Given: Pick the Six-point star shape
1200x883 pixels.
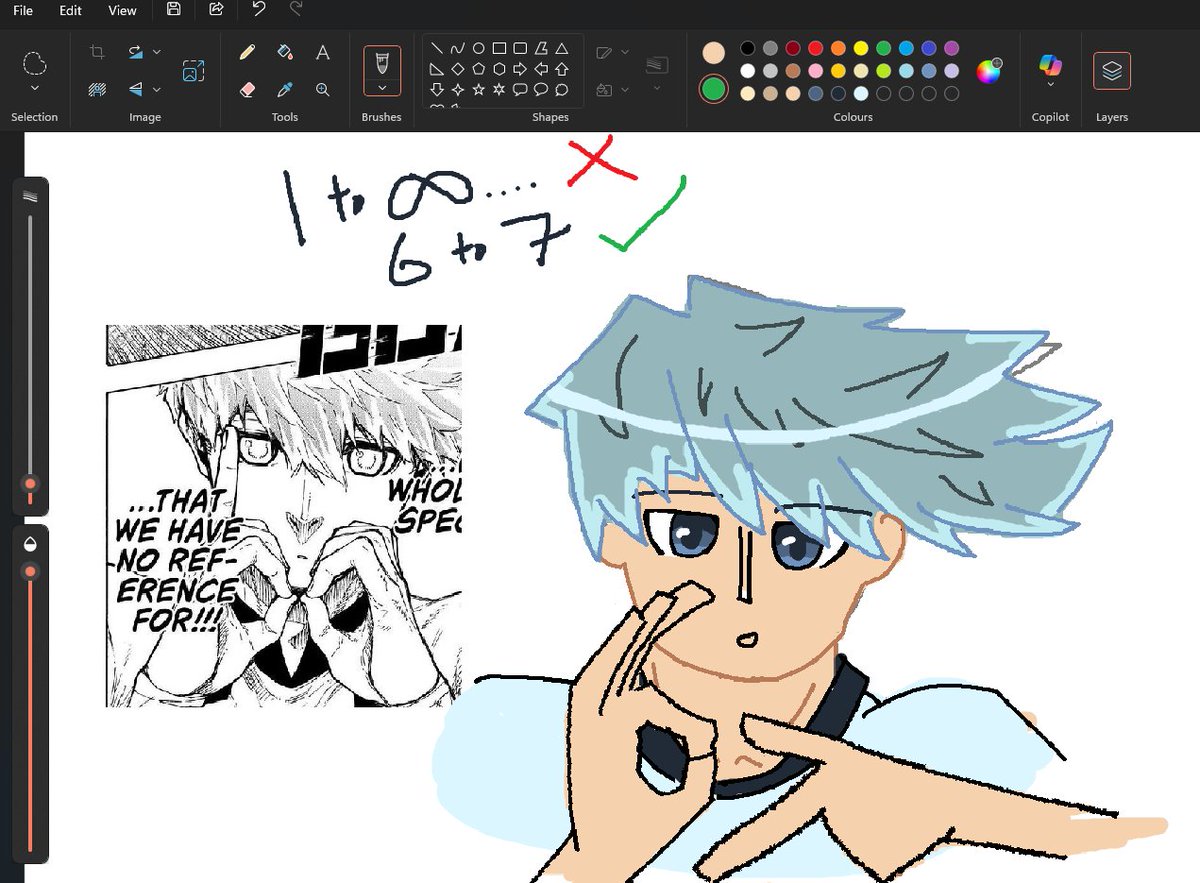Looking at the screenshot, I should coord(500,90).
